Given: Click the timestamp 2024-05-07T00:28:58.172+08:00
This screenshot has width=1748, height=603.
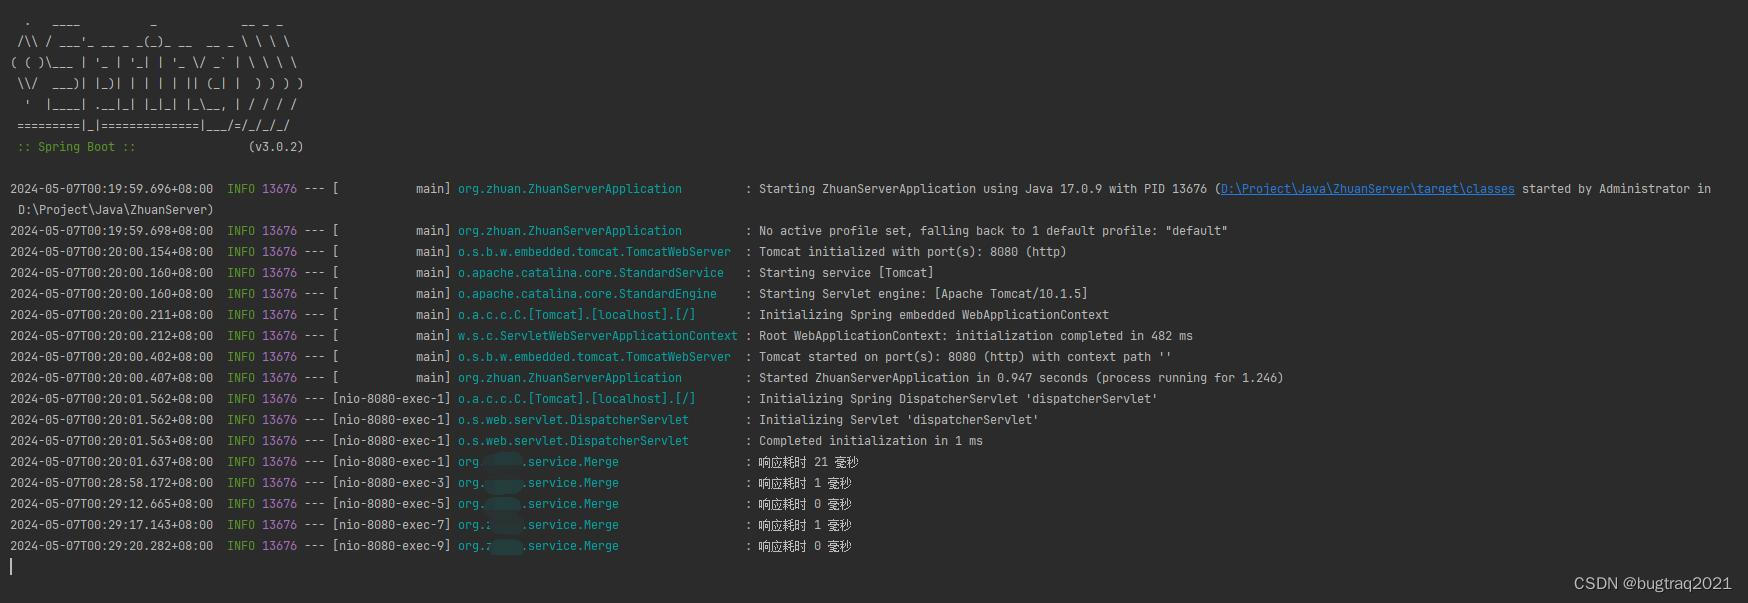Looking at the screenshot, I should [x=111, y=483].
